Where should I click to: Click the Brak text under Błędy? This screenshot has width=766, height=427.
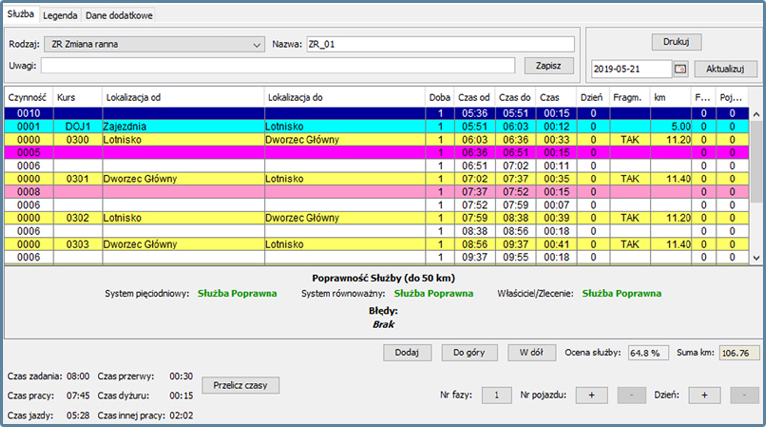pyautogui.click(x=383, y=324)
